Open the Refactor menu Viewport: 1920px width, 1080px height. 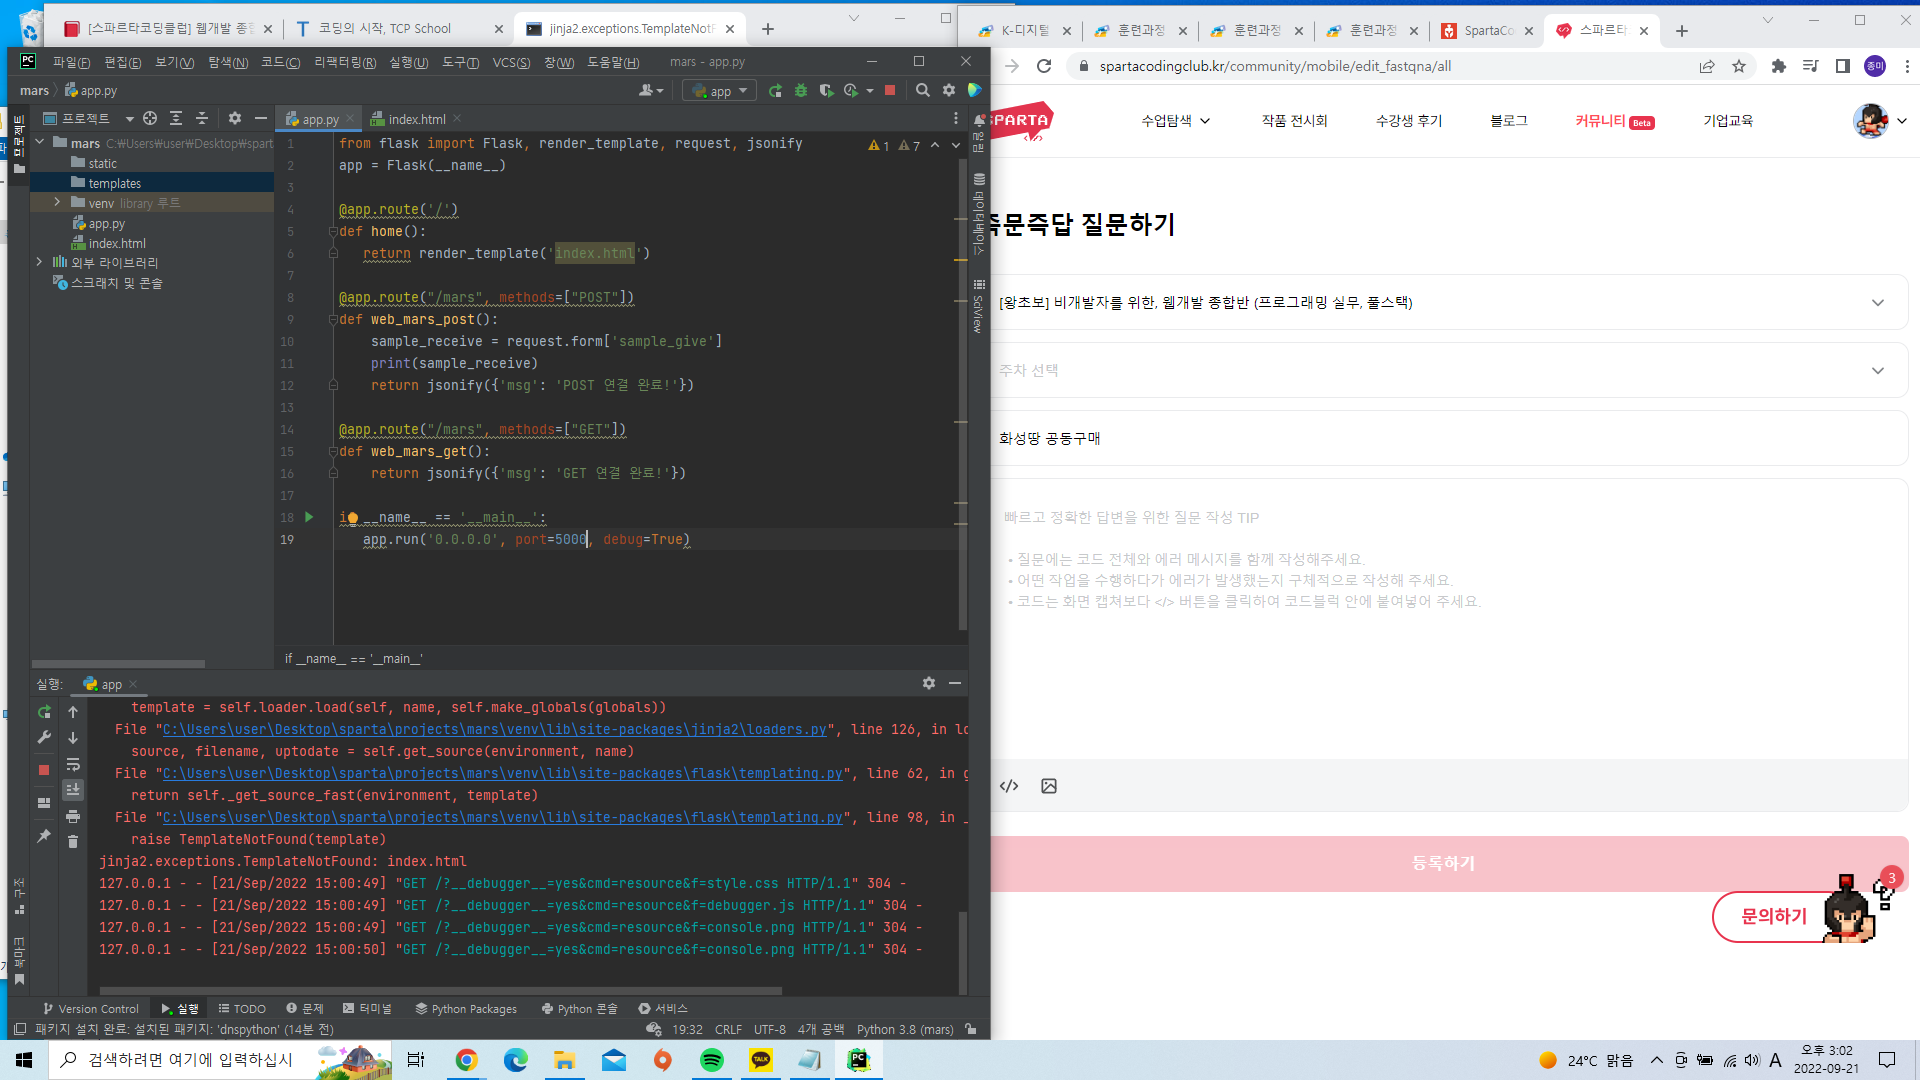[x=345, y=62]
